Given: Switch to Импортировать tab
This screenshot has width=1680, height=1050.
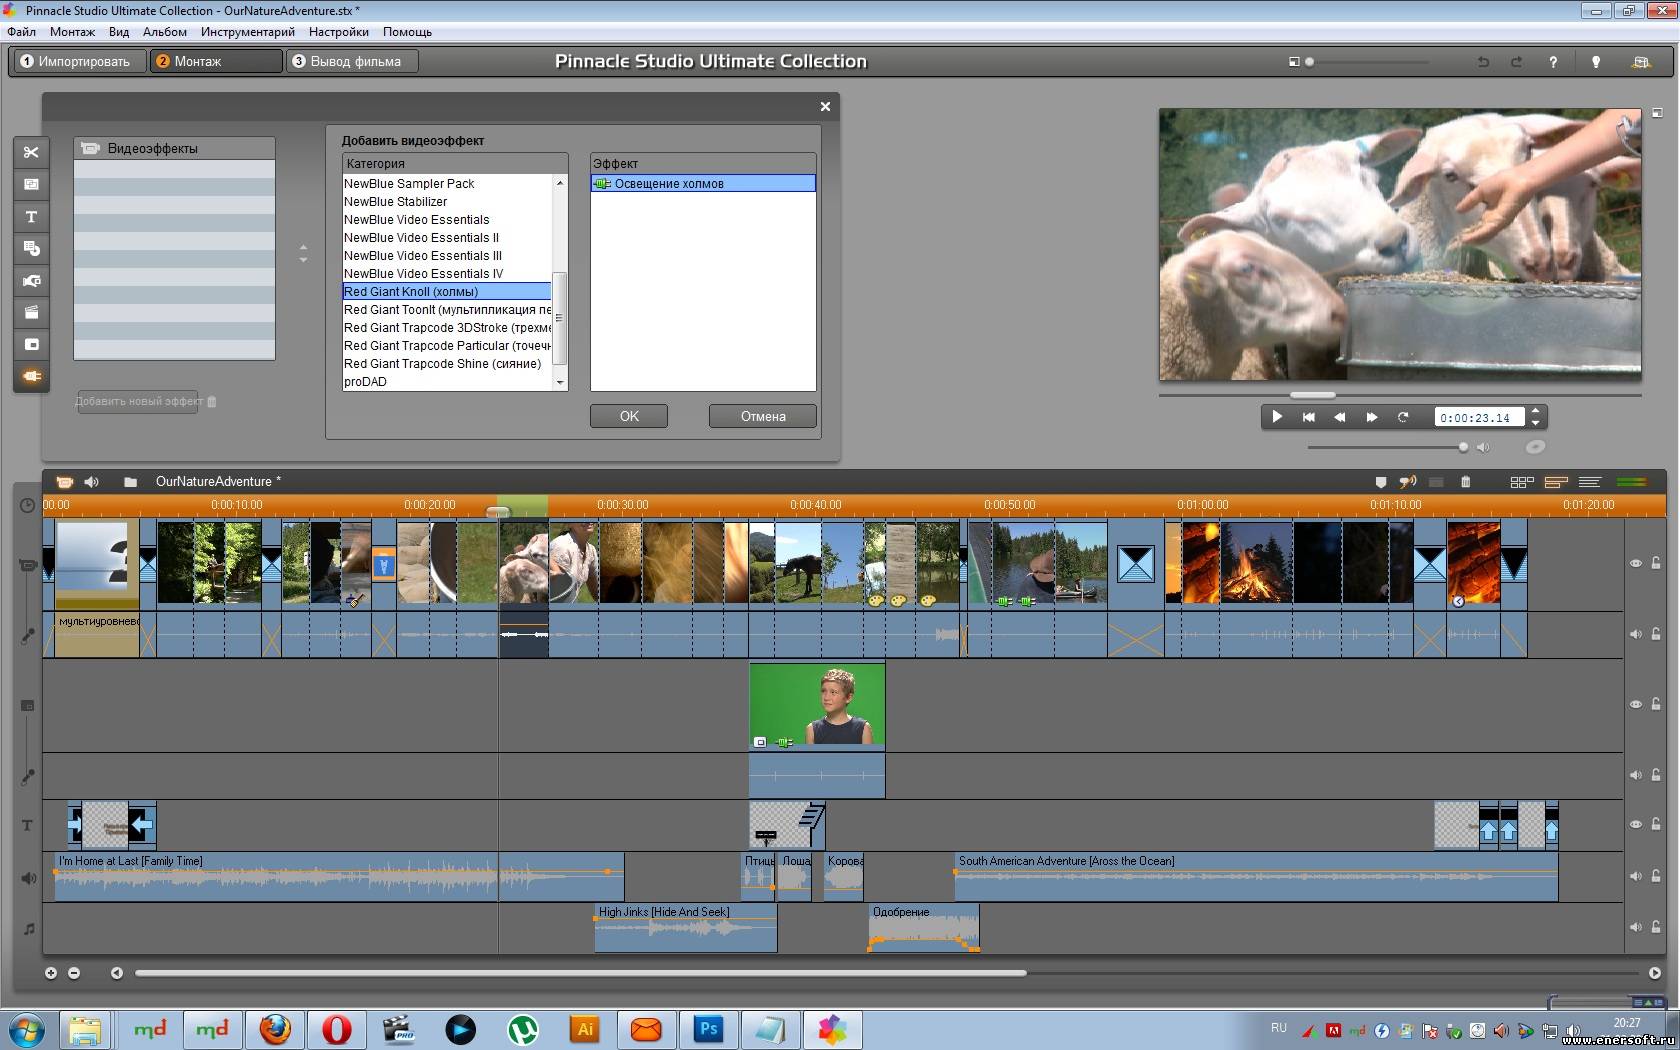Looking at the screenshot, I should coord(80,61).
